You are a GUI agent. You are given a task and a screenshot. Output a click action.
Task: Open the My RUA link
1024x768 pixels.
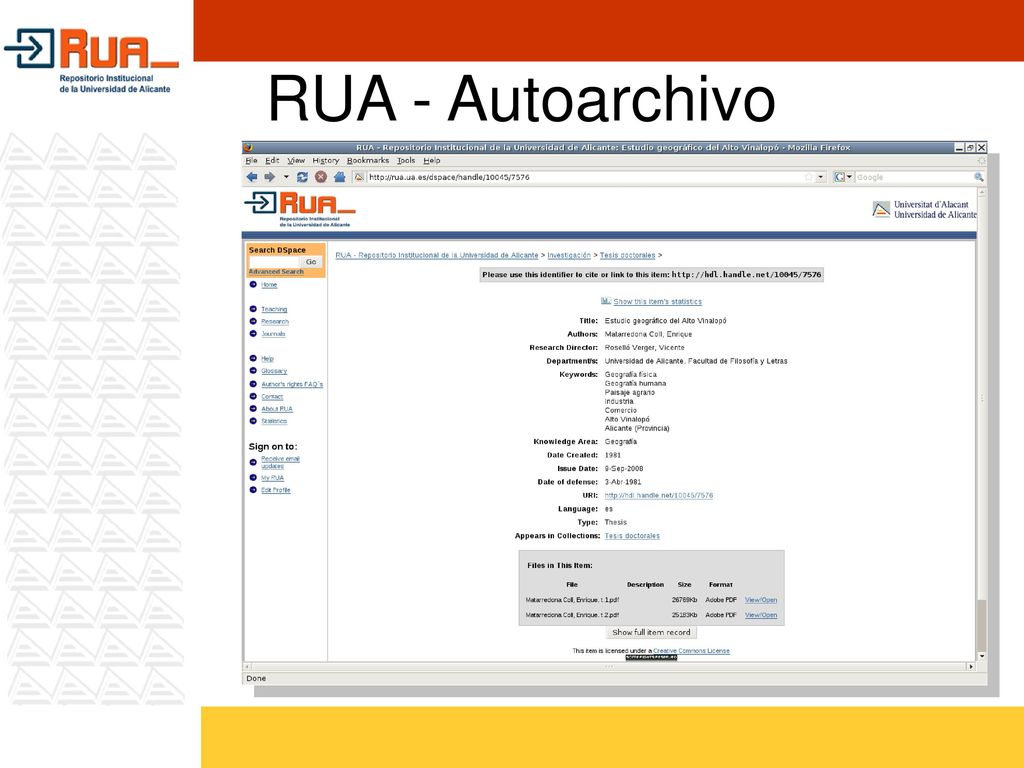coord(272,478)
